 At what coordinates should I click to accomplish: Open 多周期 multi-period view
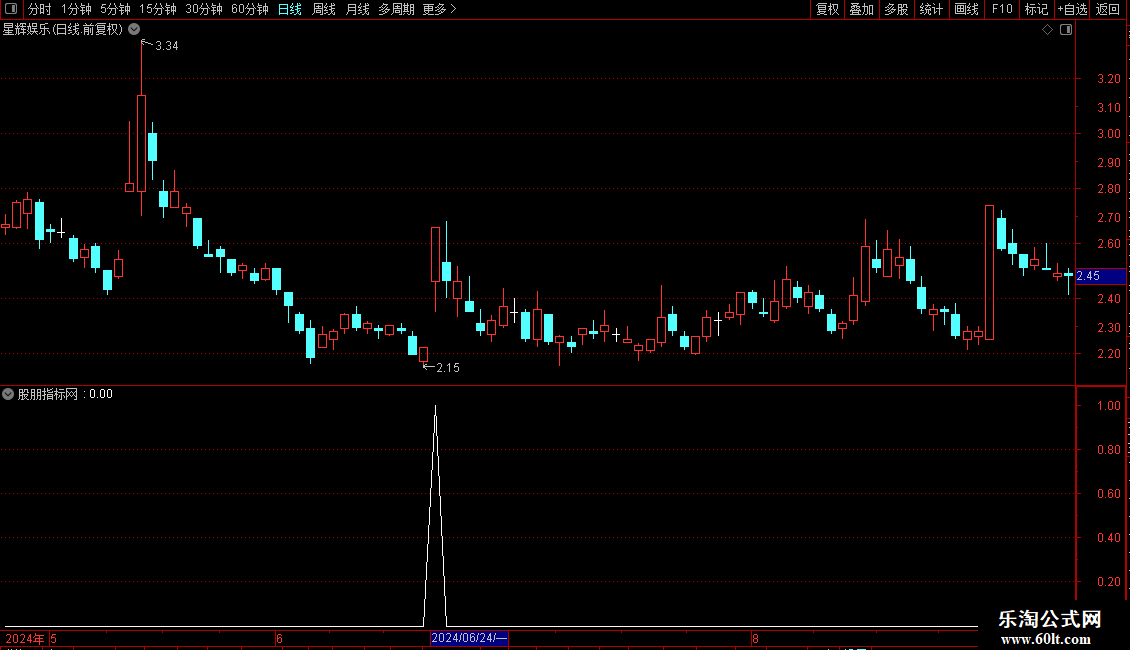[x=396, y=9]
